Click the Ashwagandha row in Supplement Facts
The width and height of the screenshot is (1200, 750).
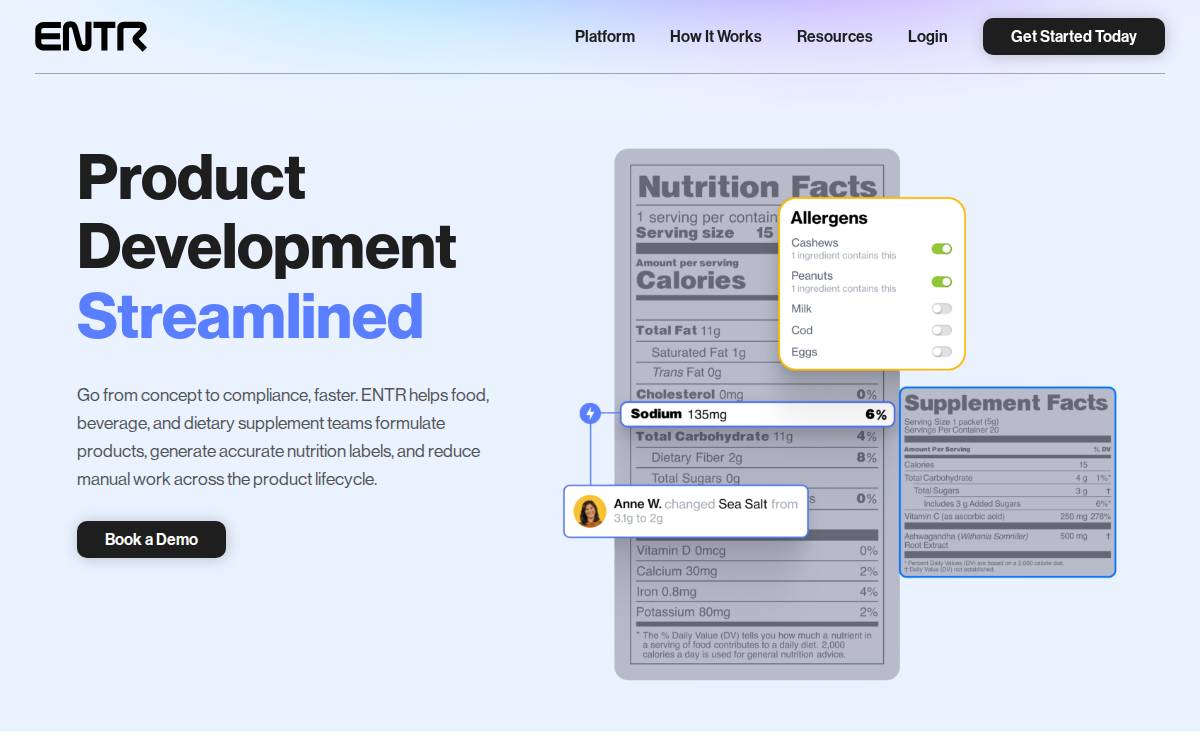(x=1007, y=540)
